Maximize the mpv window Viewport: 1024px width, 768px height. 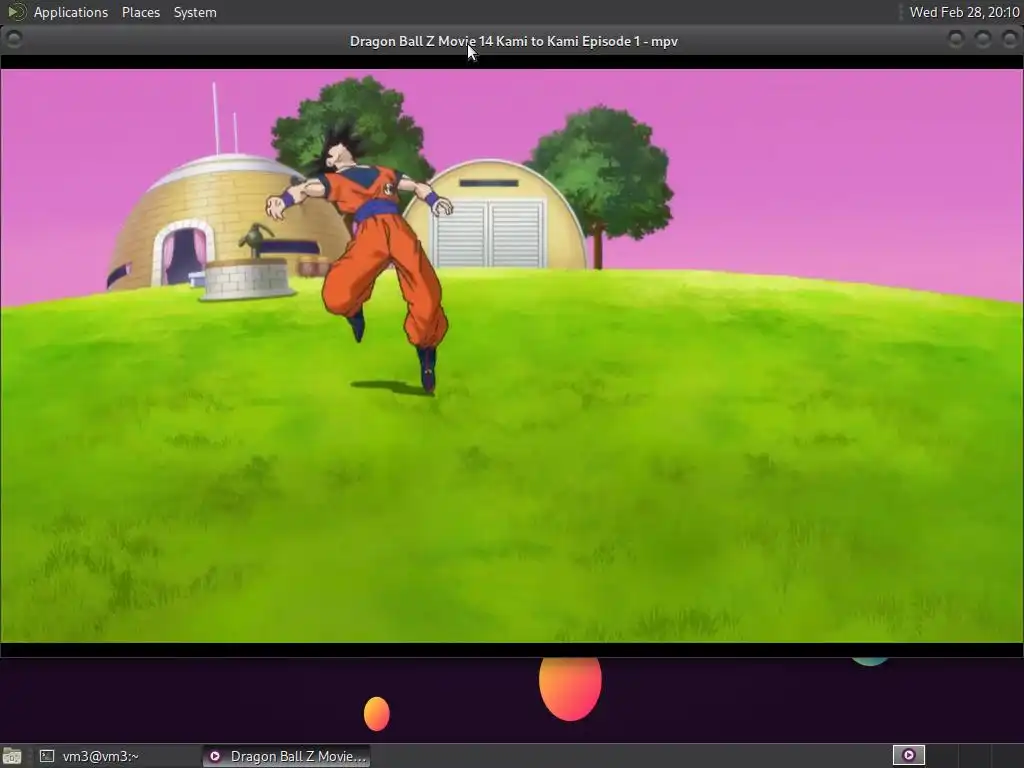[983, 39]
